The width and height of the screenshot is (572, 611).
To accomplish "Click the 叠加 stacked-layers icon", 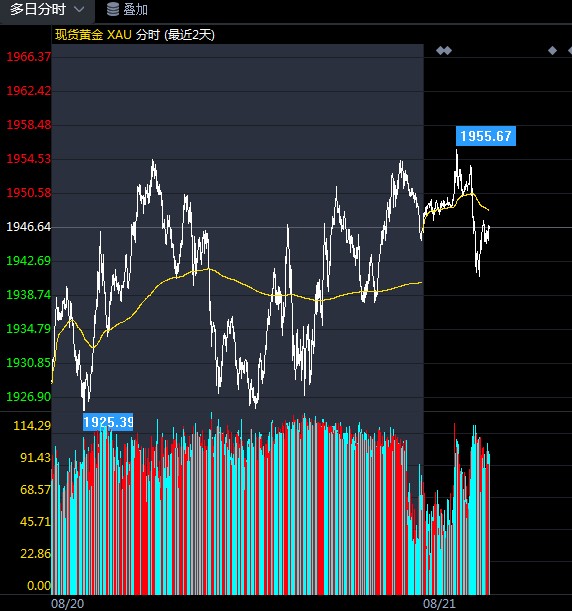I will (x=113, y=9).
